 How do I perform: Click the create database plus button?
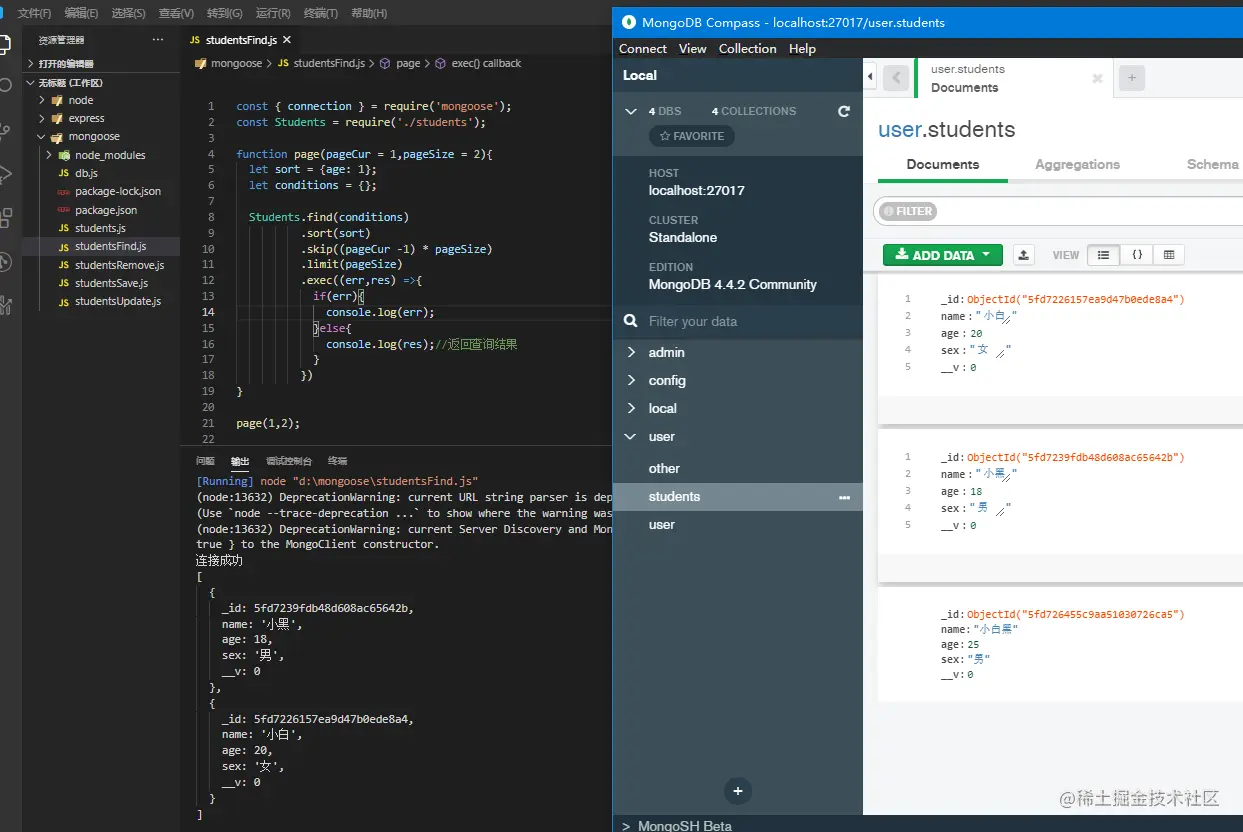click(x=737, y=791)
